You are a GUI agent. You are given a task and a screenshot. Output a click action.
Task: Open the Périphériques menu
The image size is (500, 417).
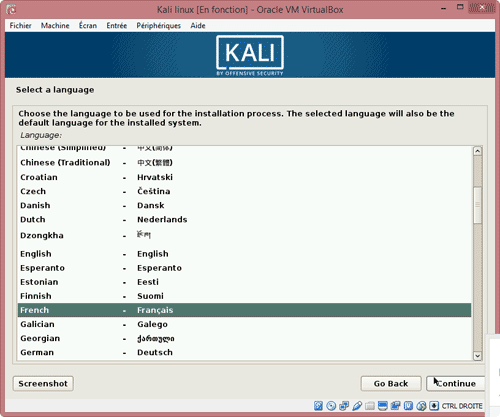(x=159, y=26)
